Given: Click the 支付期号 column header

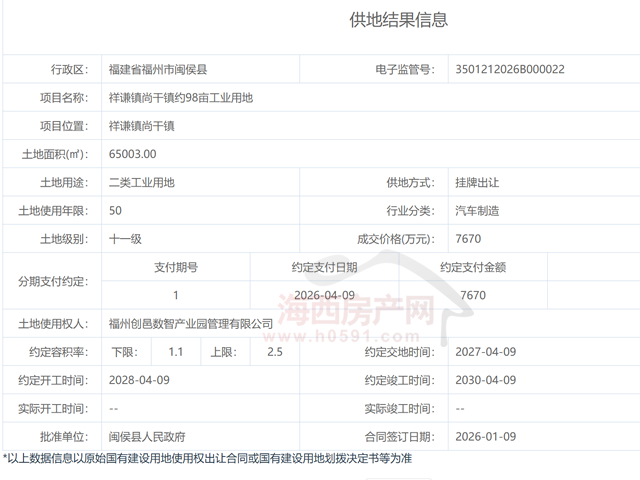Looking at the screenshot, I should (176, 267).
